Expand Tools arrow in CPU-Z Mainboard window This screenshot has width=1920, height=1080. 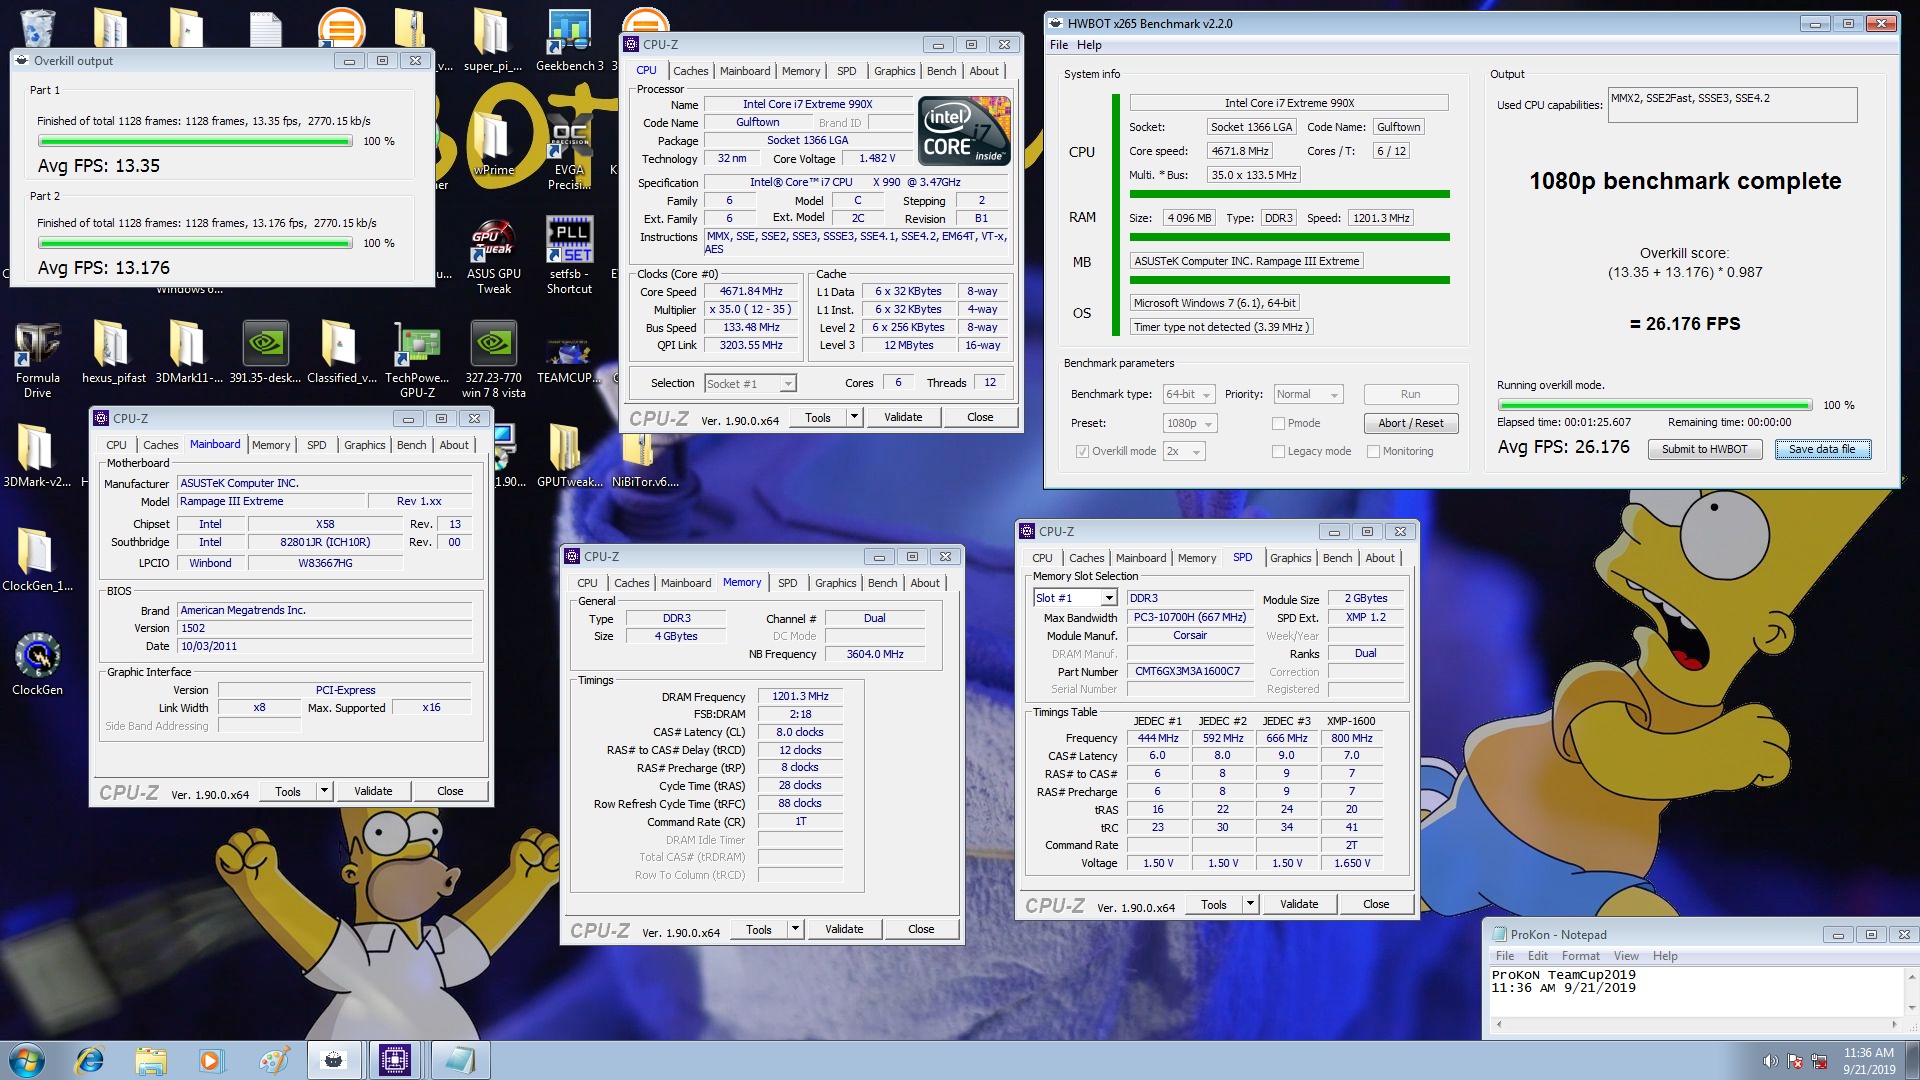324,791
